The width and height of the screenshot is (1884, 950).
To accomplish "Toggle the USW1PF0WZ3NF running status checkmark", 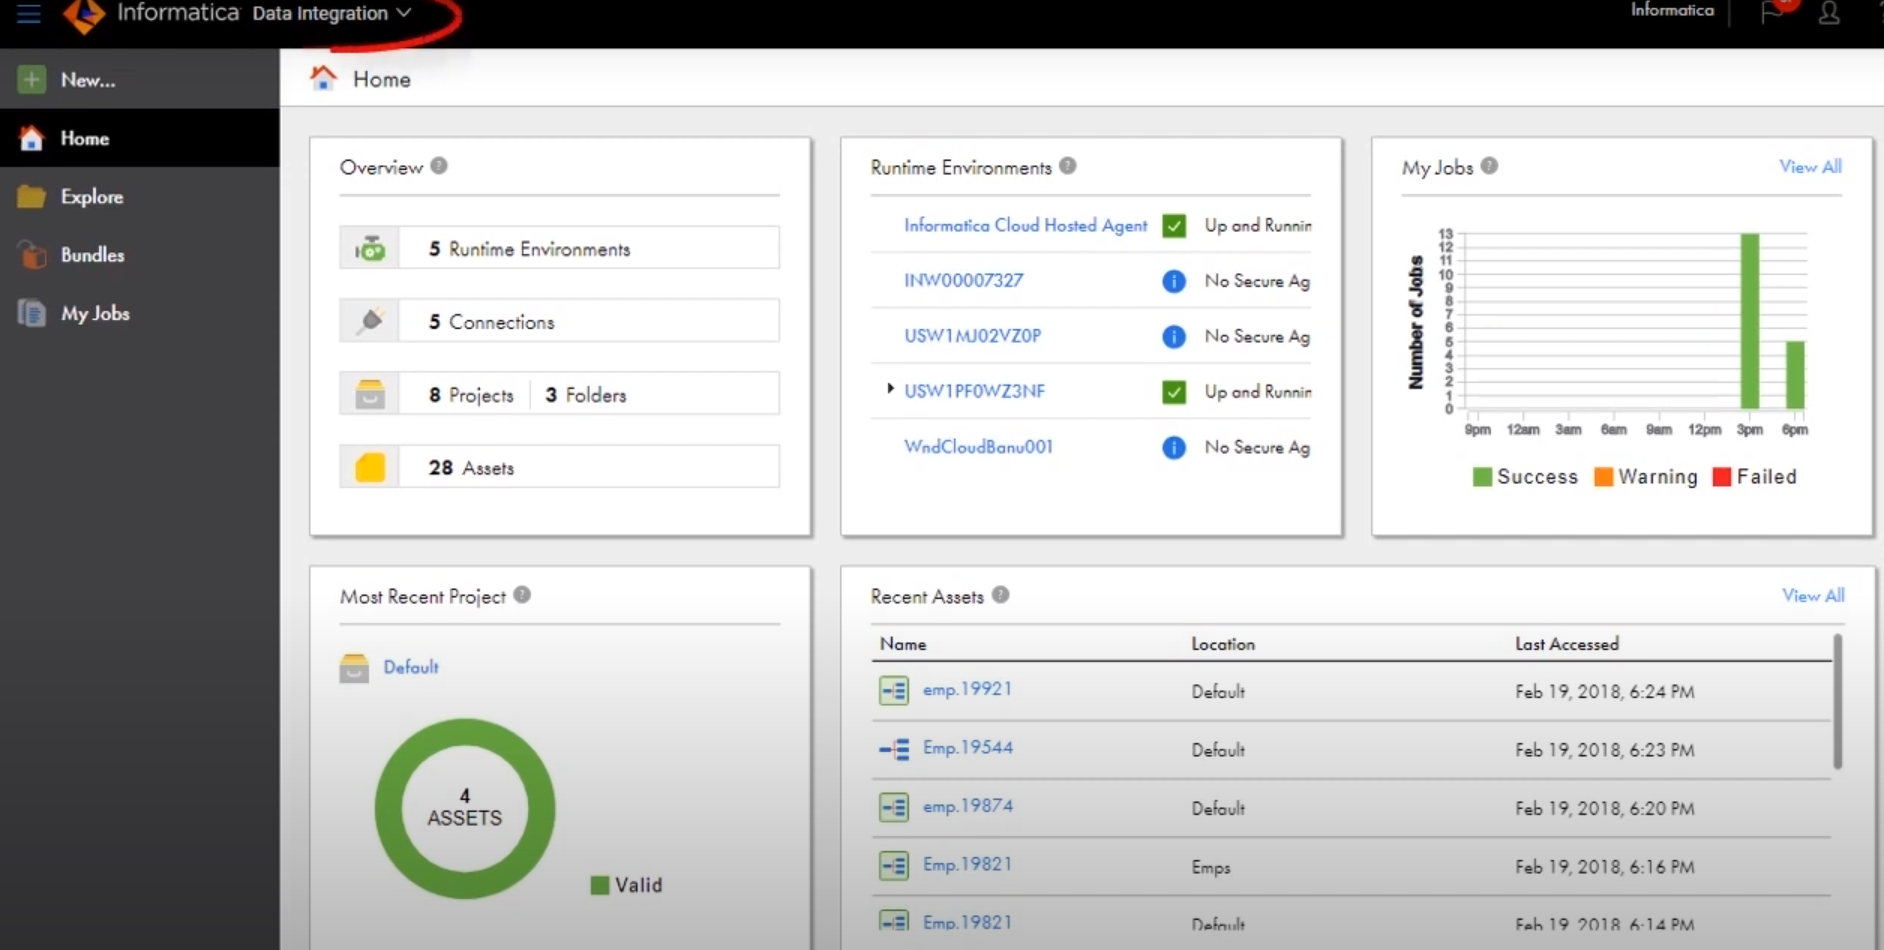I will 1173,392.
